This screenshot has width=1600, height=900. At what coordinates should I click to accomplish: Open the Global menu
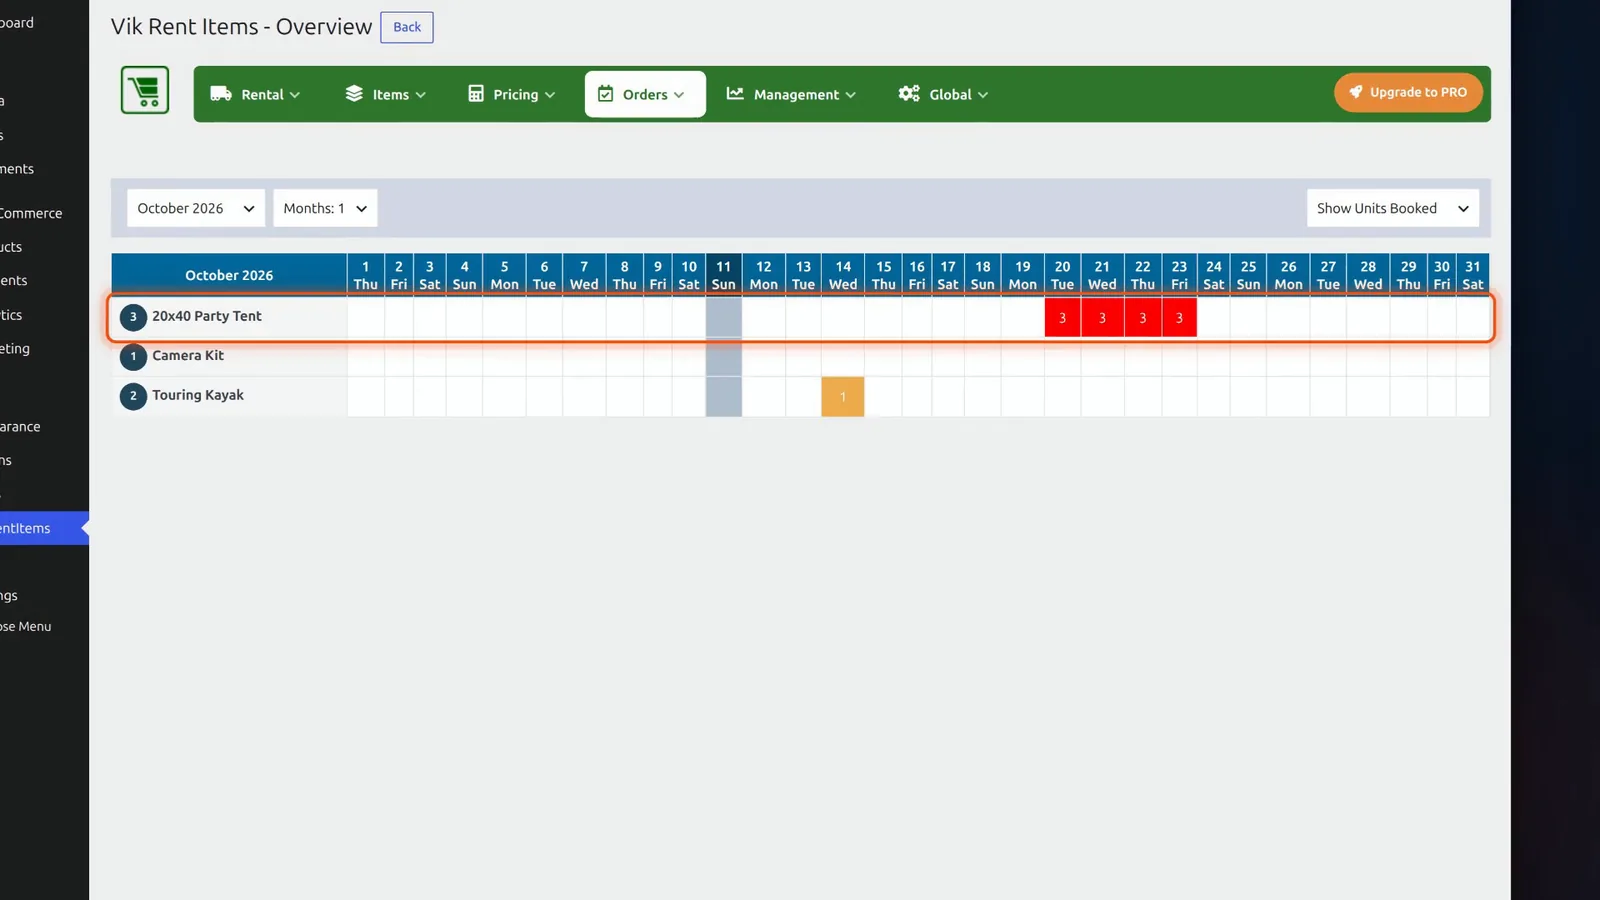(x=943, y=94)
